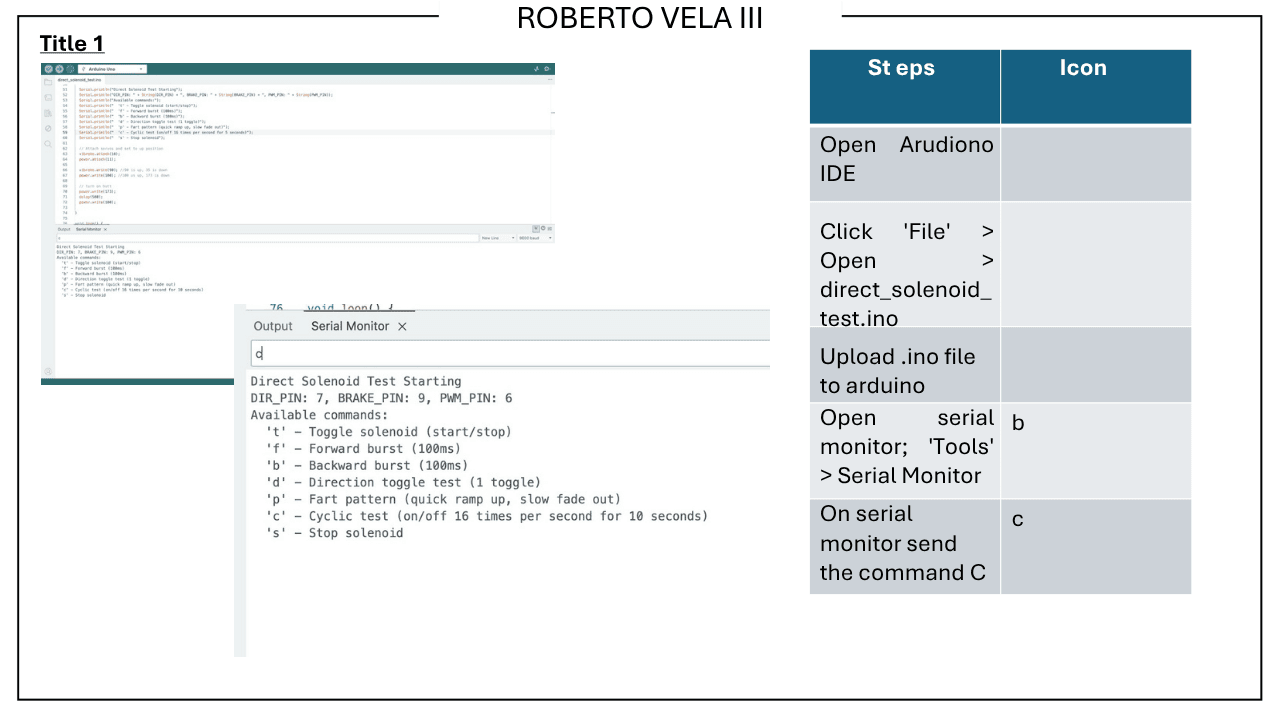The image size is (1280, 720).
Task: Click the 't' Toggle solenoid line
Action: click(389, 432)
